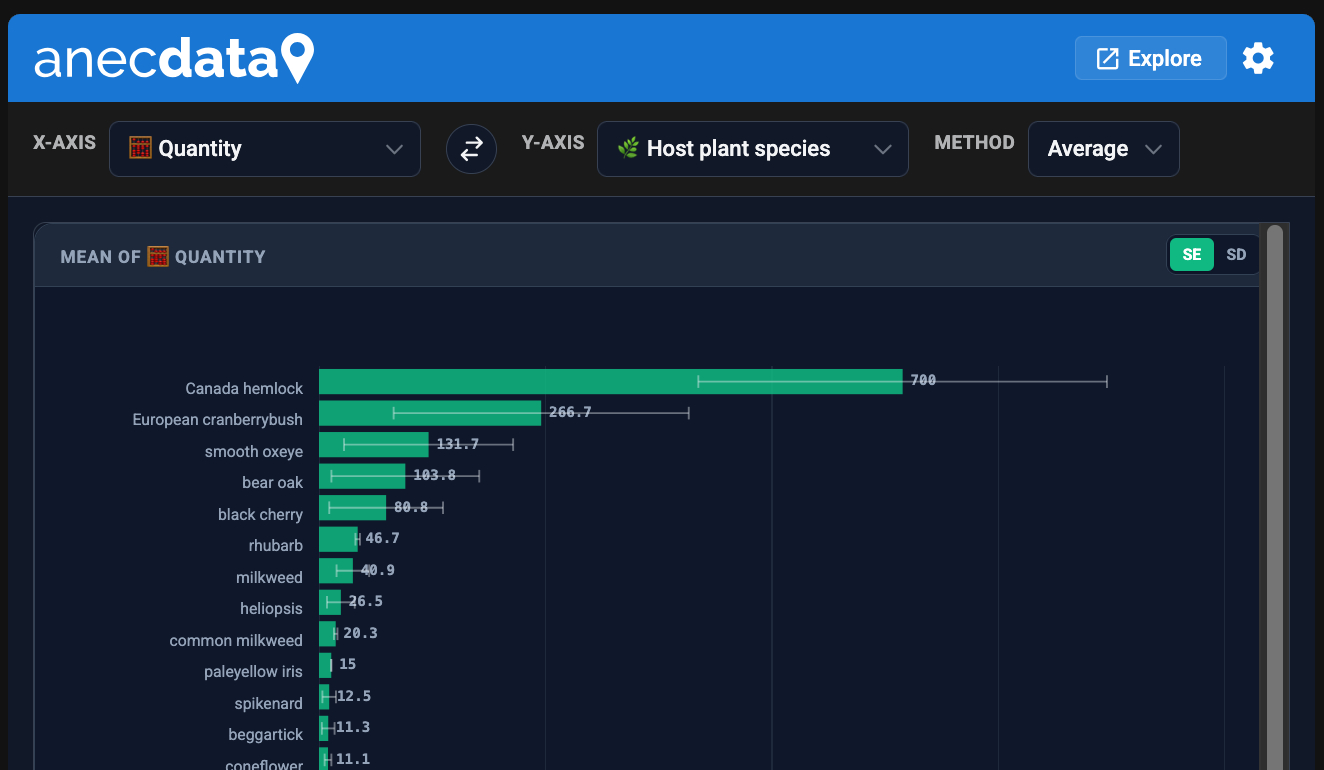
Task: Open the Host plant species dropdown
Action: [752, 149]
